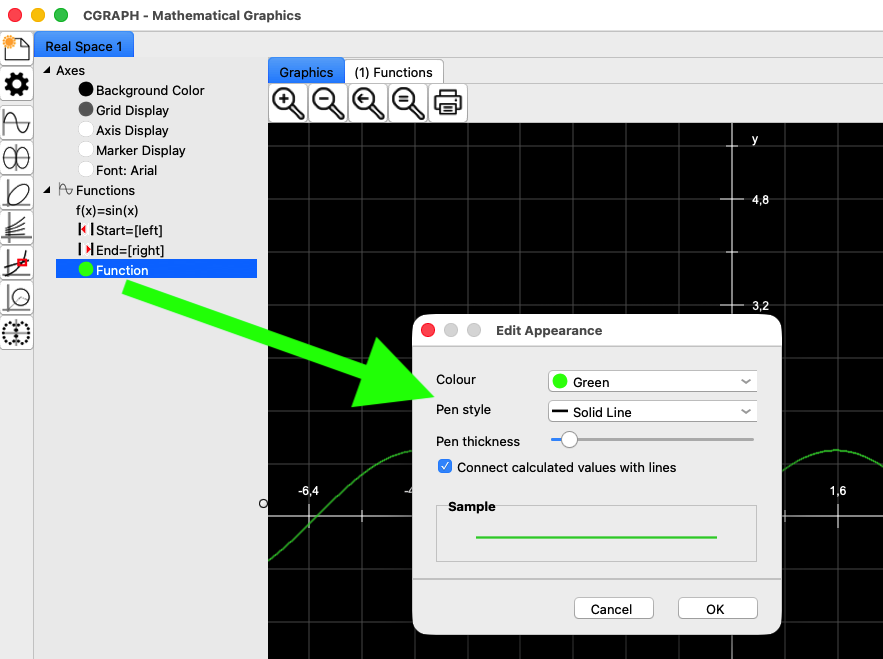Open settings via the gear icon
Viewport: 883px width, 659px height.
(17, 84)
